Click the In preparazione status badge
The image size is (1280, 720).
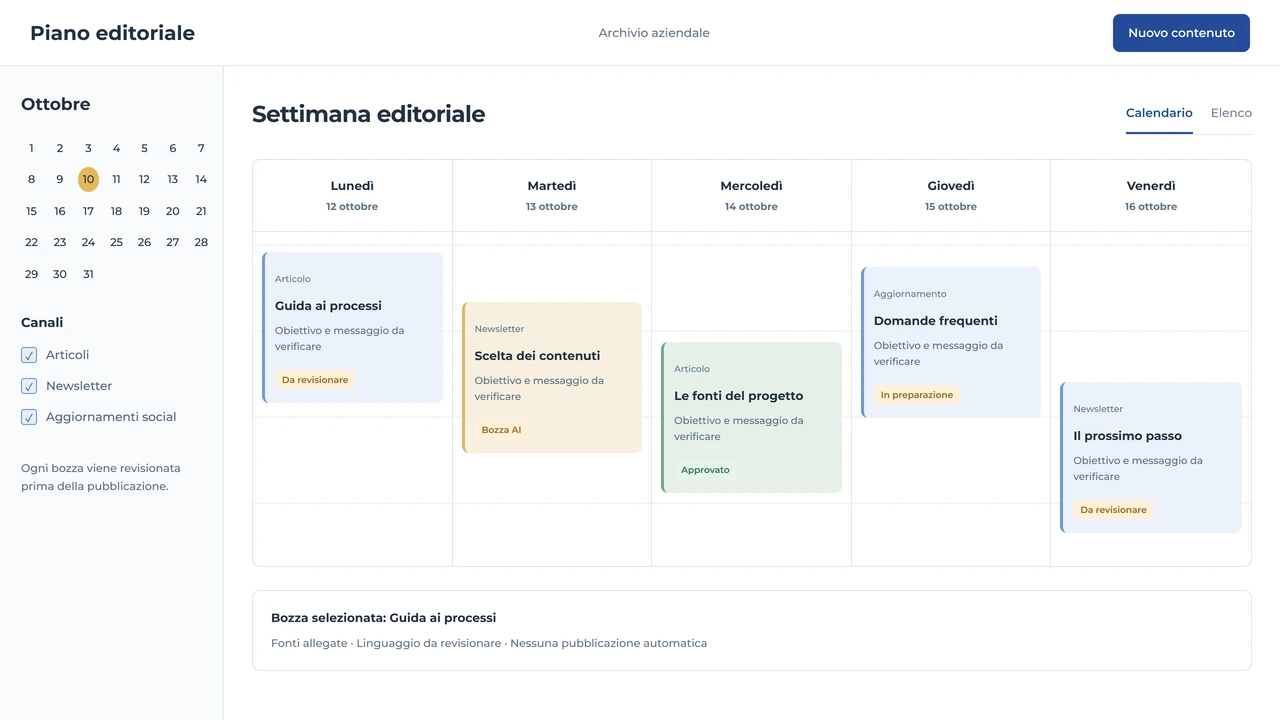click(917, 395)
